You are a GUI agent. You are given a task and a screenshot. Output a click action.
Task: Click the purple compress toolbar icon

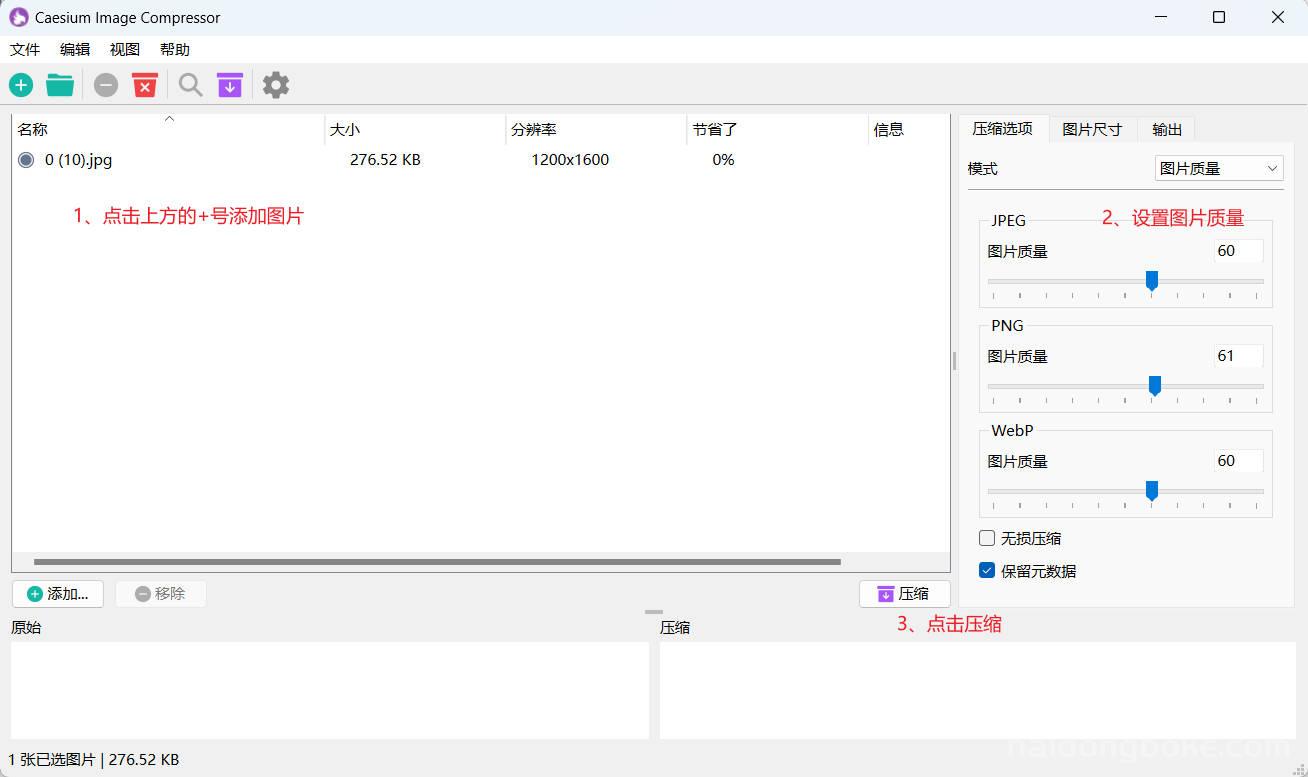click(230, 85)
